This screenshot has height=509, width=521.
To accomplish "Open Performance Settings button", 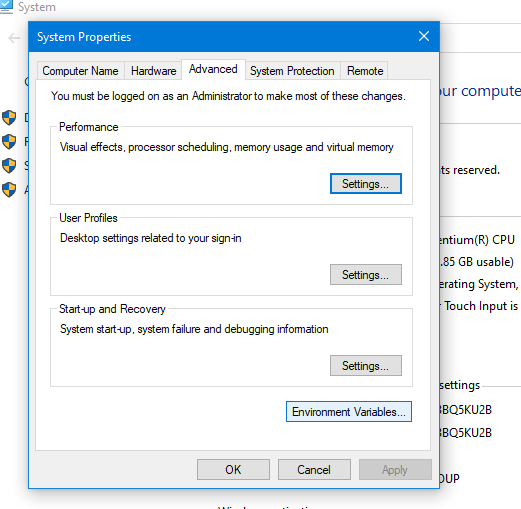I will click(366, 184).
